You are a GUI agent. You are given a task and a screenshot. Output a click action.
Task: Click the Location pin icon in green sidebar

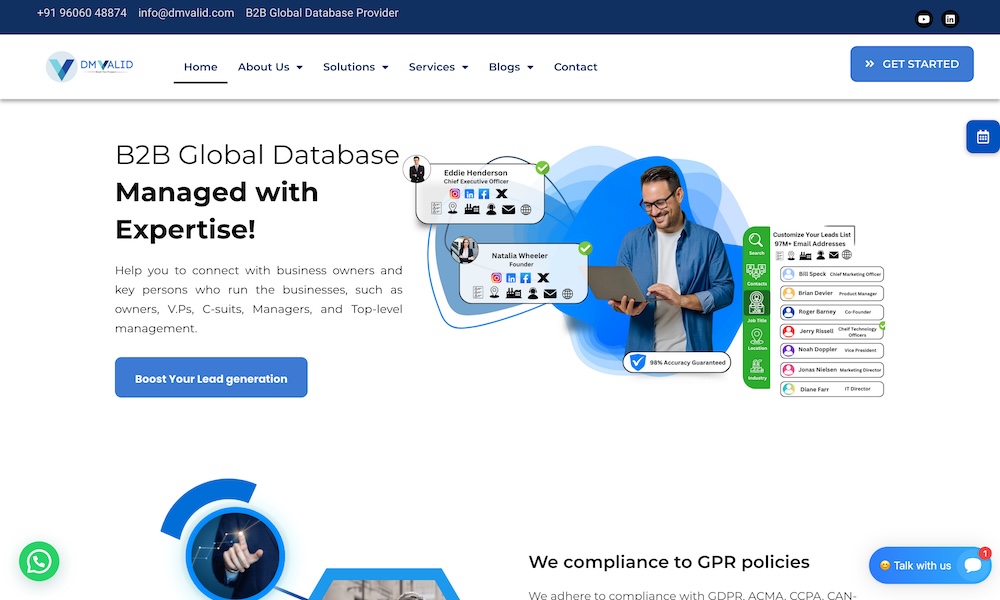coord(756,336)
